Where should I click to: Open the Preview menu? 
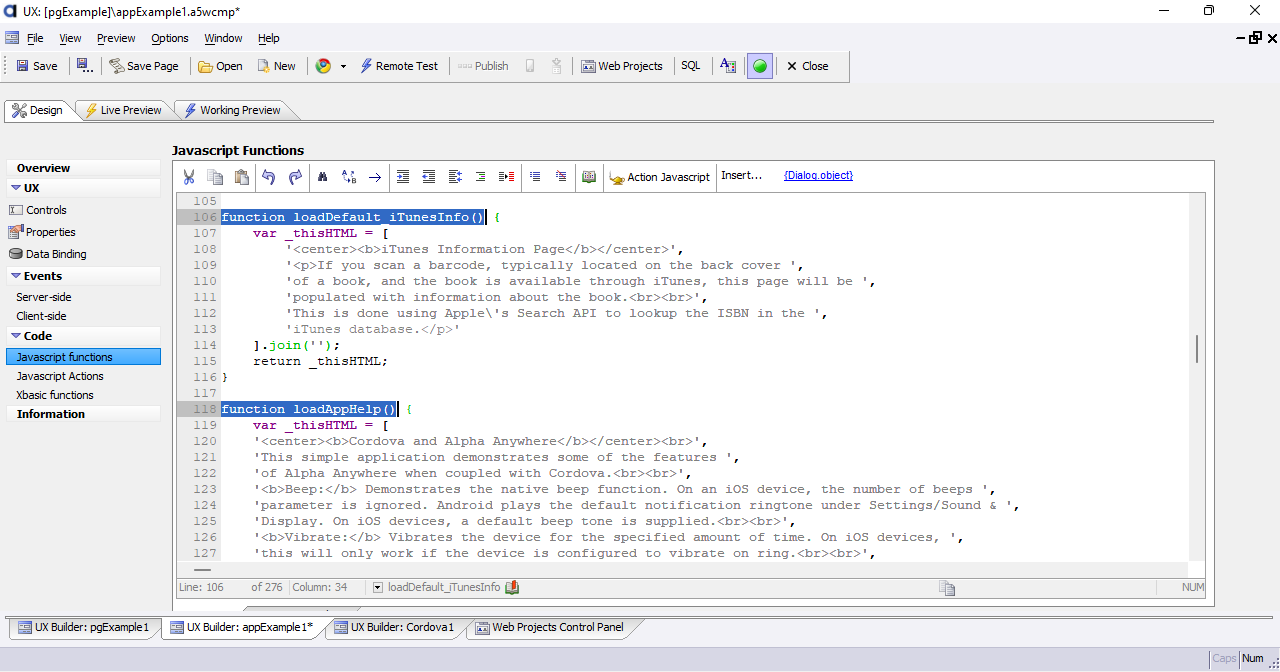click(116, 38)
